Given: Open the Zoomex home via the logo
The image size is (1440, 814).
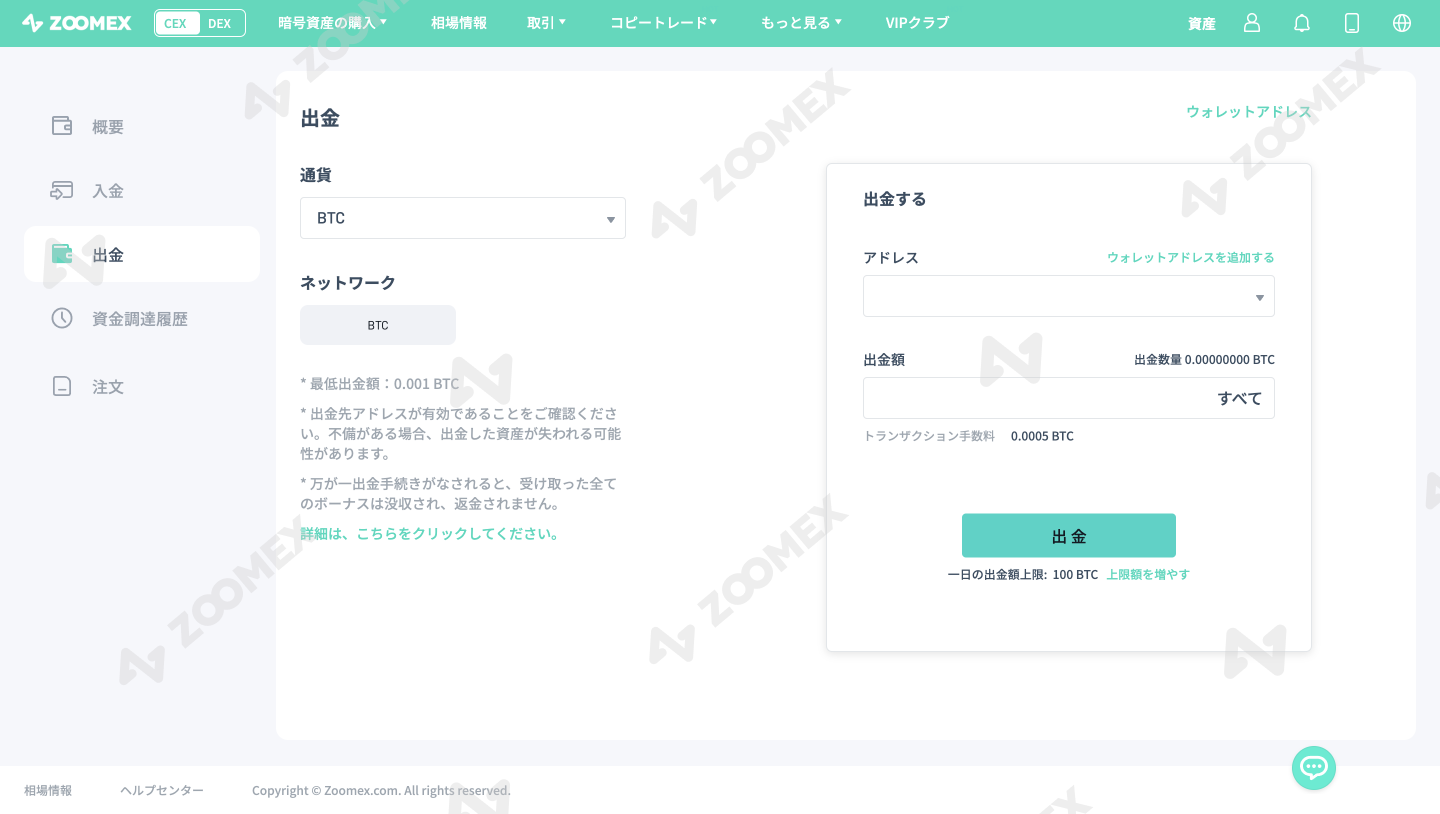Looking at the screenshot, I should pos(76,22).
